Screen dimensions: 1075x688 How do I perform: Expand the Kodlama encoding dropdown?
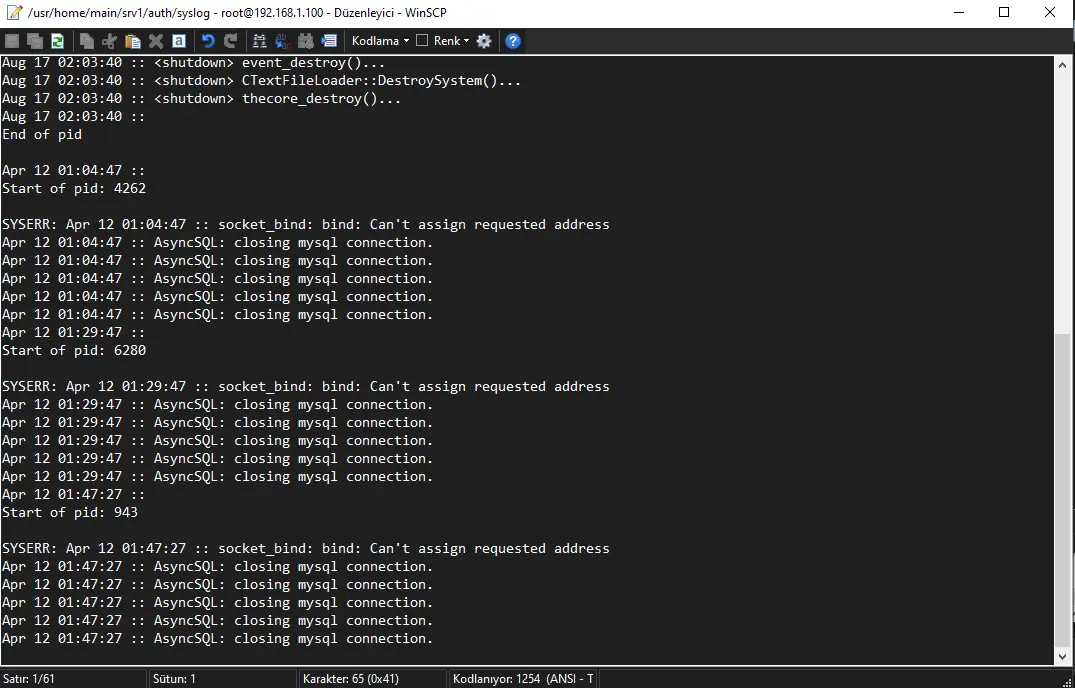click(x=380, y=41)
